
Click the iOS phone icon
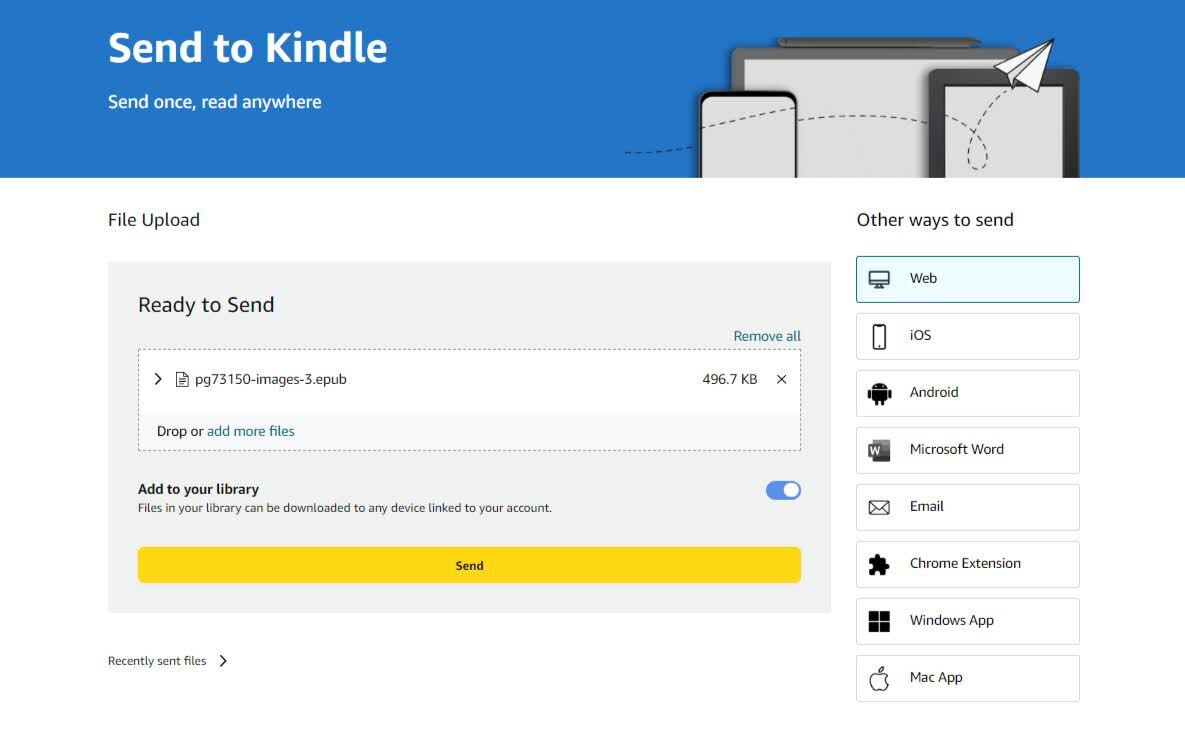tap(879, 336)
